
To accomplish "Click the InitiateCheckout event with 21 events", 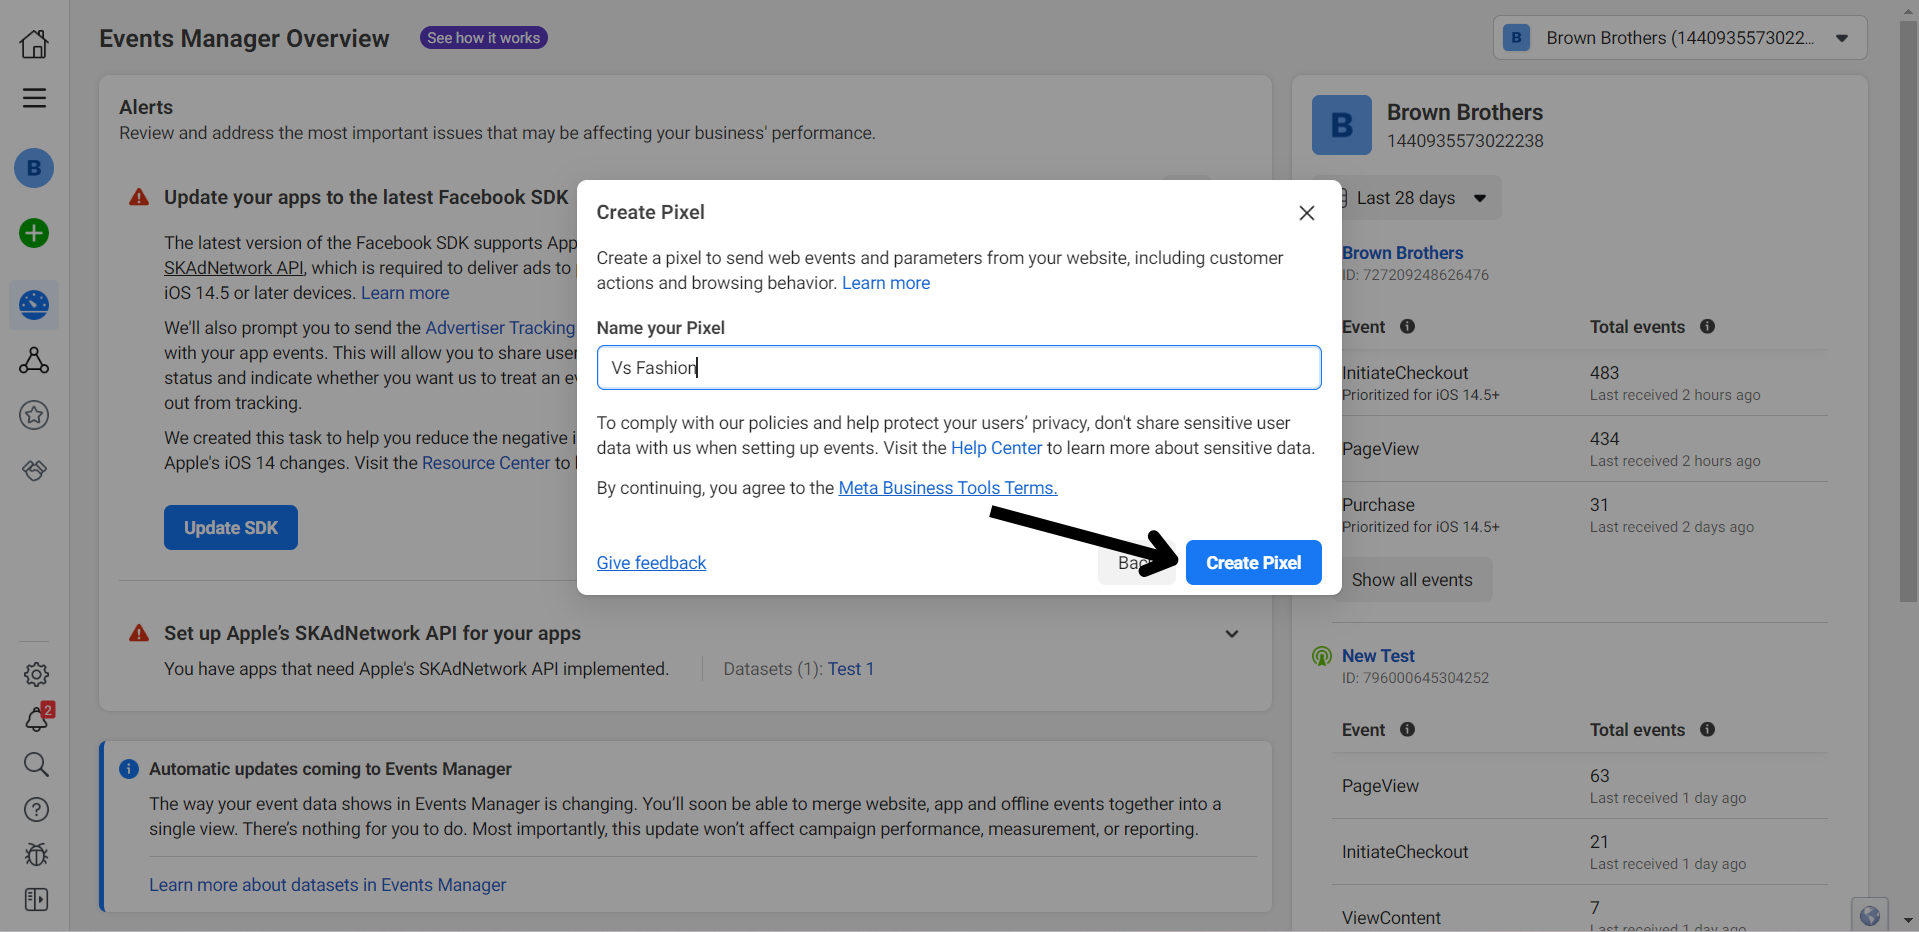I will pyautogui.click(x=1580, y=852).
